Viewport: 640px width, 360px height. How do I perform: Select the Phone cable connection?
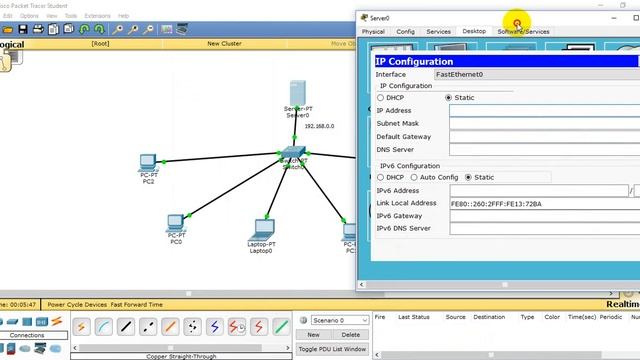coord(192,327)
